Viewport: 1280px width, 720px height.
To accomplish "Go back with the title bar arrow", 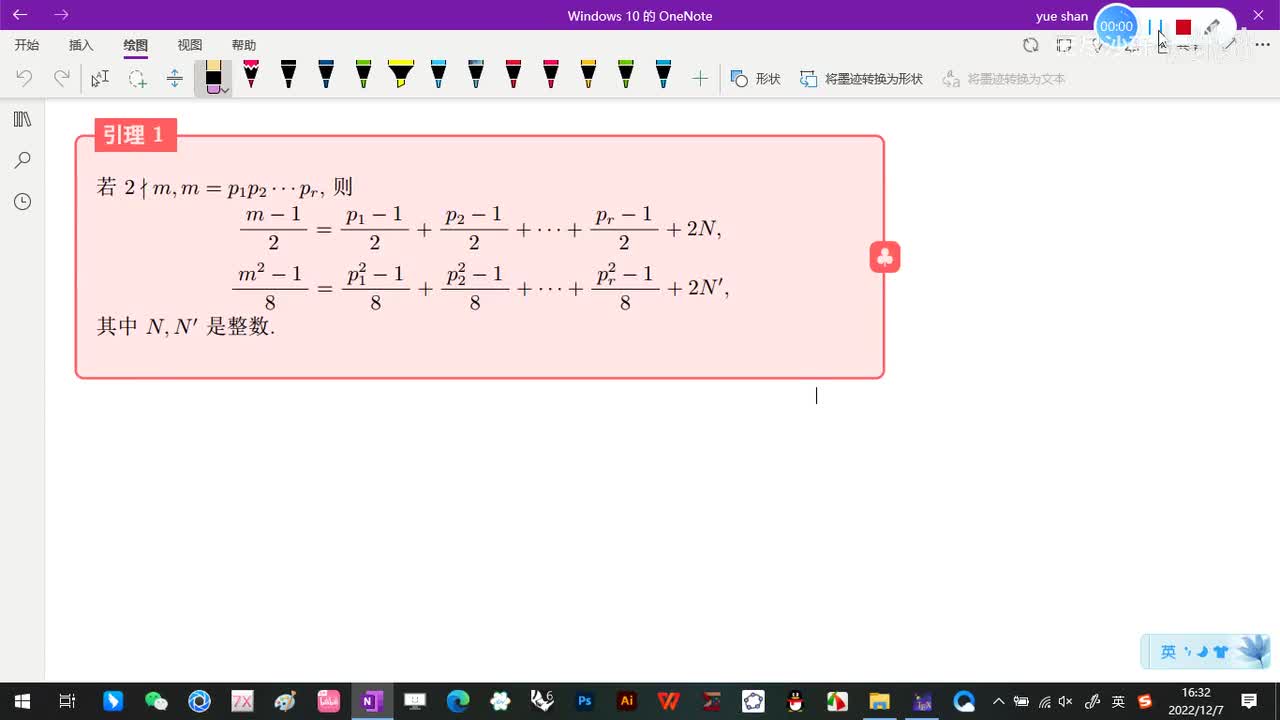I will tap(20, 15).
